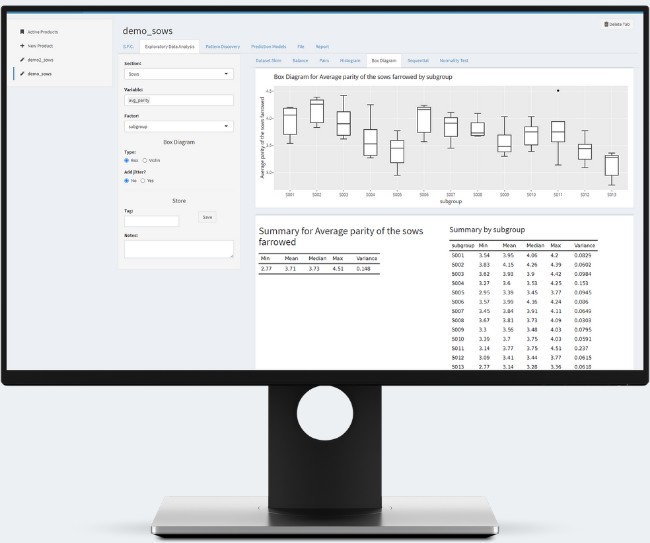Click the S013 row label in subgroup table
Image resolution: width=650 pixels, height=543 pixels.
458,367
